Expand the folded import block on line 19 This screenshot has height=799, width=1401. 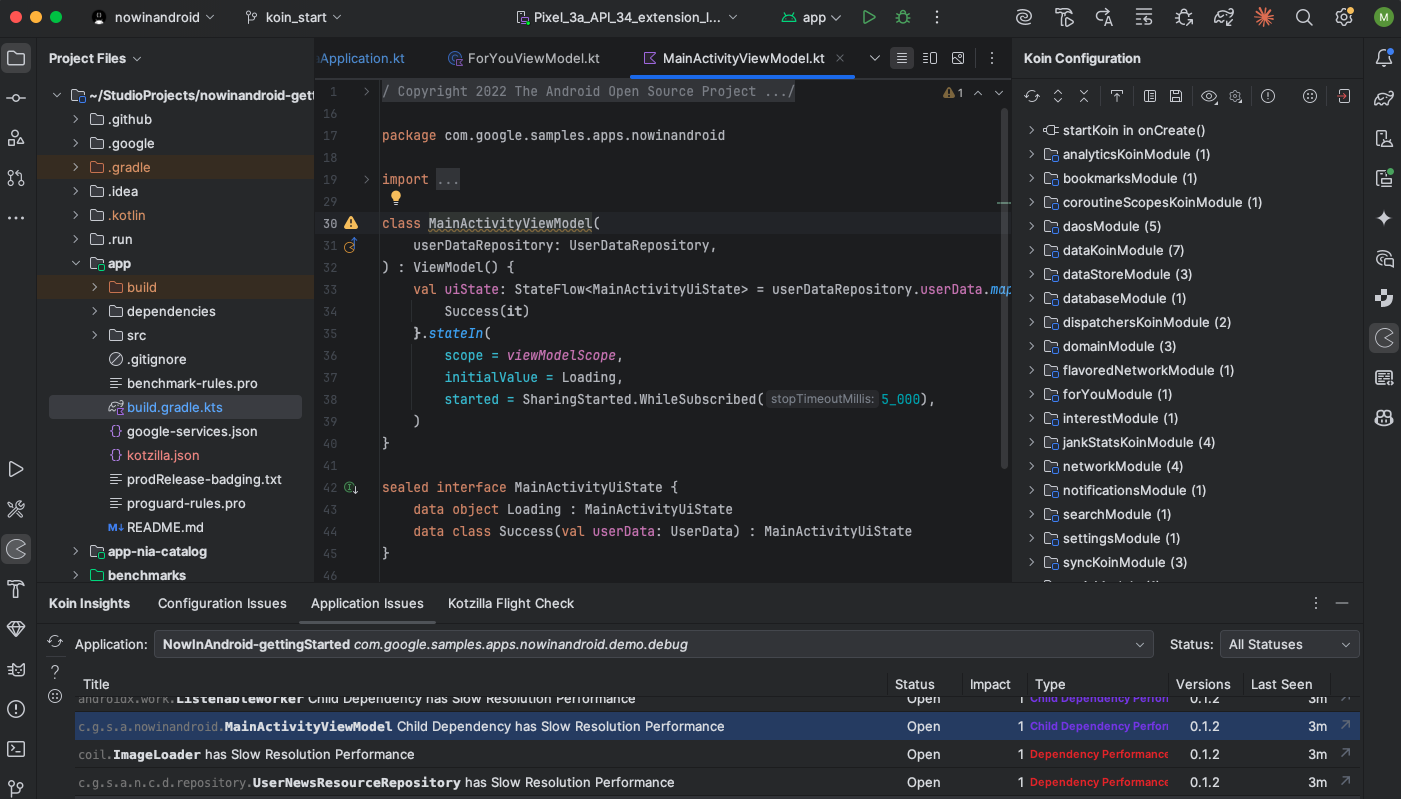point(367,179)
